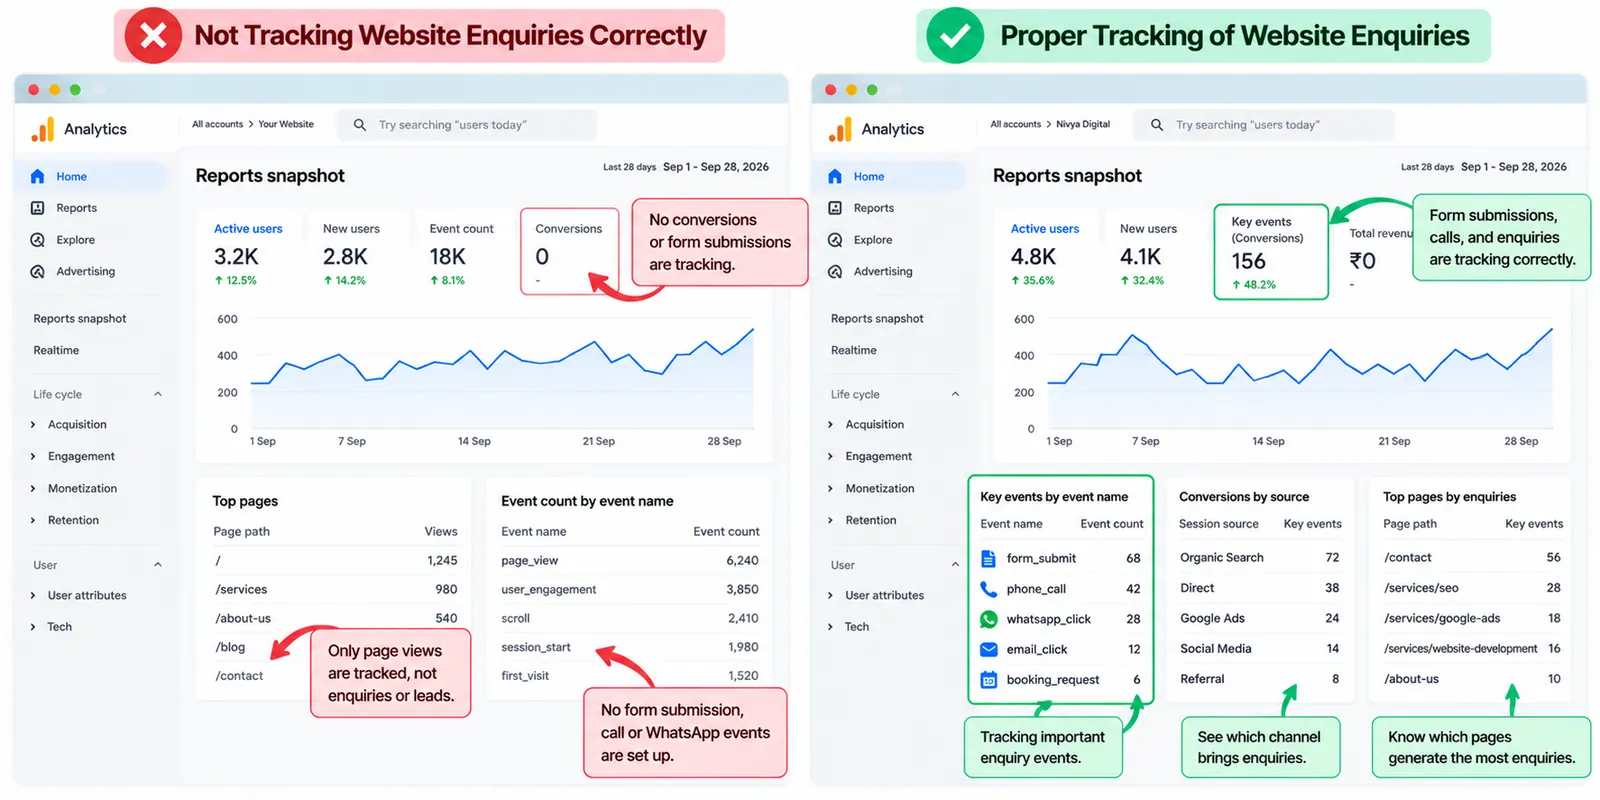Open Reports snapshot in Nivya Digital sidebar

point(877,319)
